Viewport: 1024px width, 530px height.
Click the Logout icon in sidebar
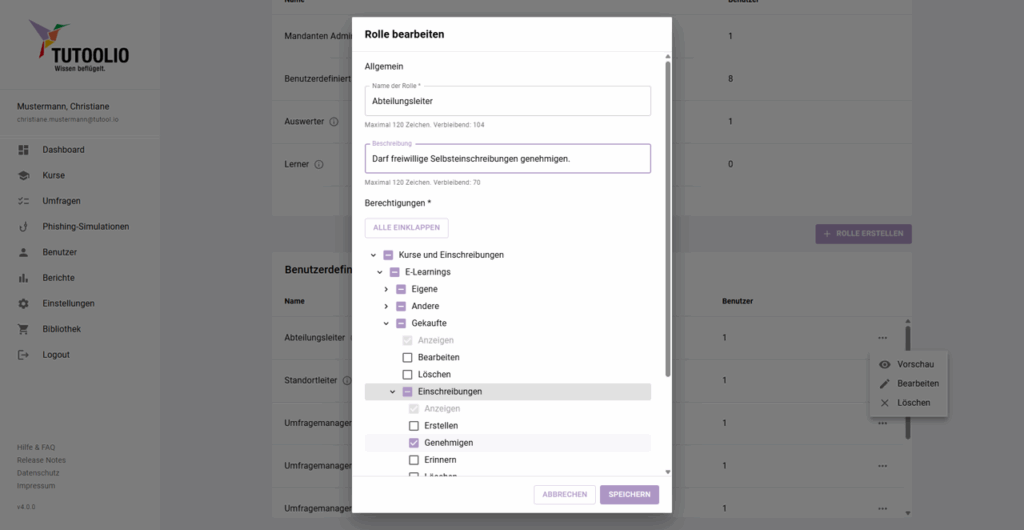23,355
